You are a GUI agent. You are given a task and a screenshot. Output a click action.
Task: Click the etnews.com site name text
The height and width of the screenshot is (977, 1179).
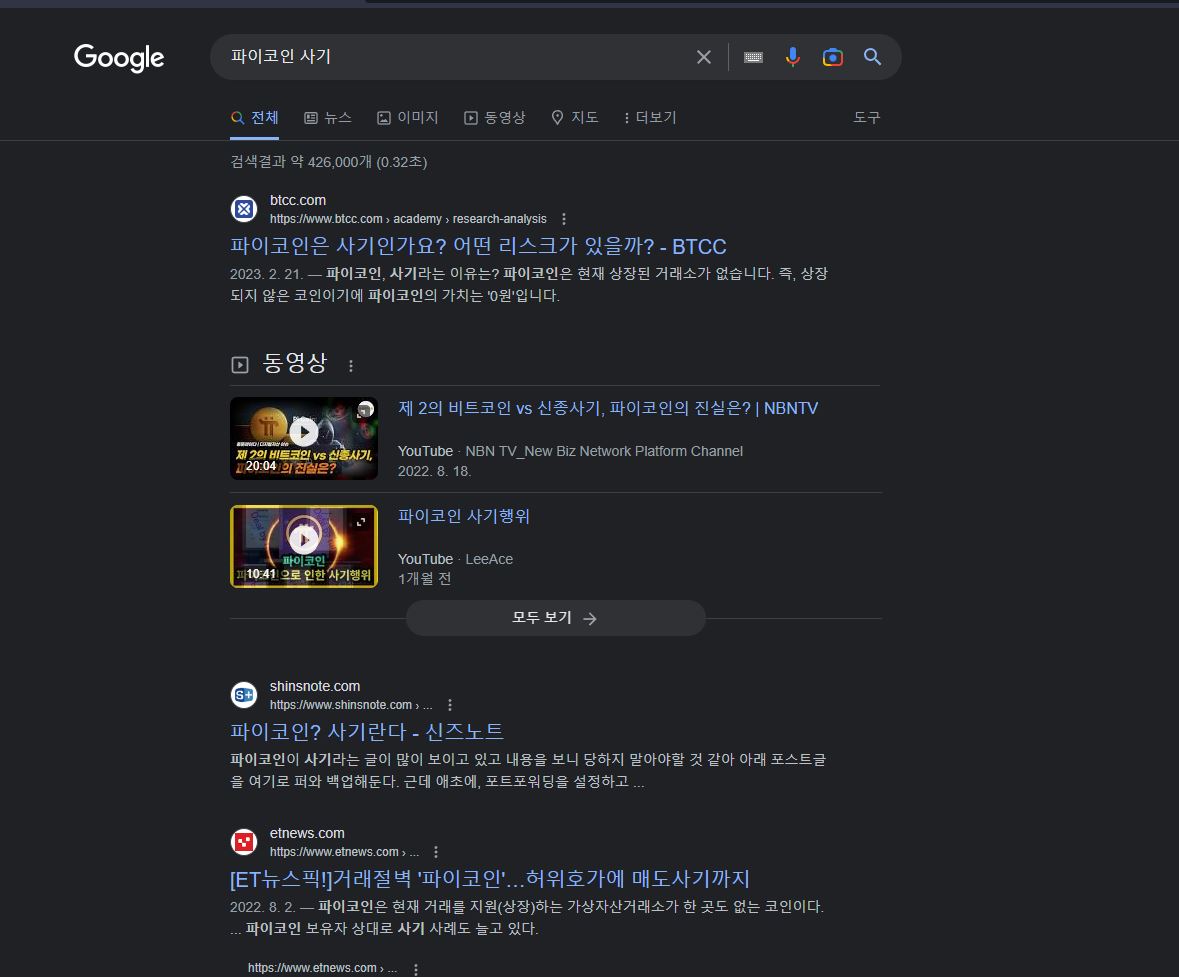click(307, 833)
